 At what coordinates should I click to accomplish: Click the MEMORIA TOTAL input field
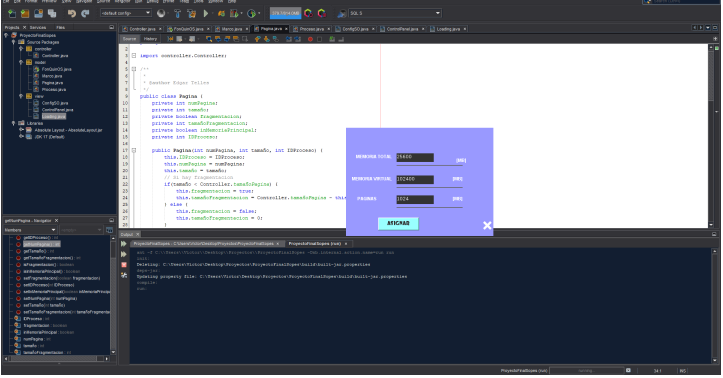[415, 158]
